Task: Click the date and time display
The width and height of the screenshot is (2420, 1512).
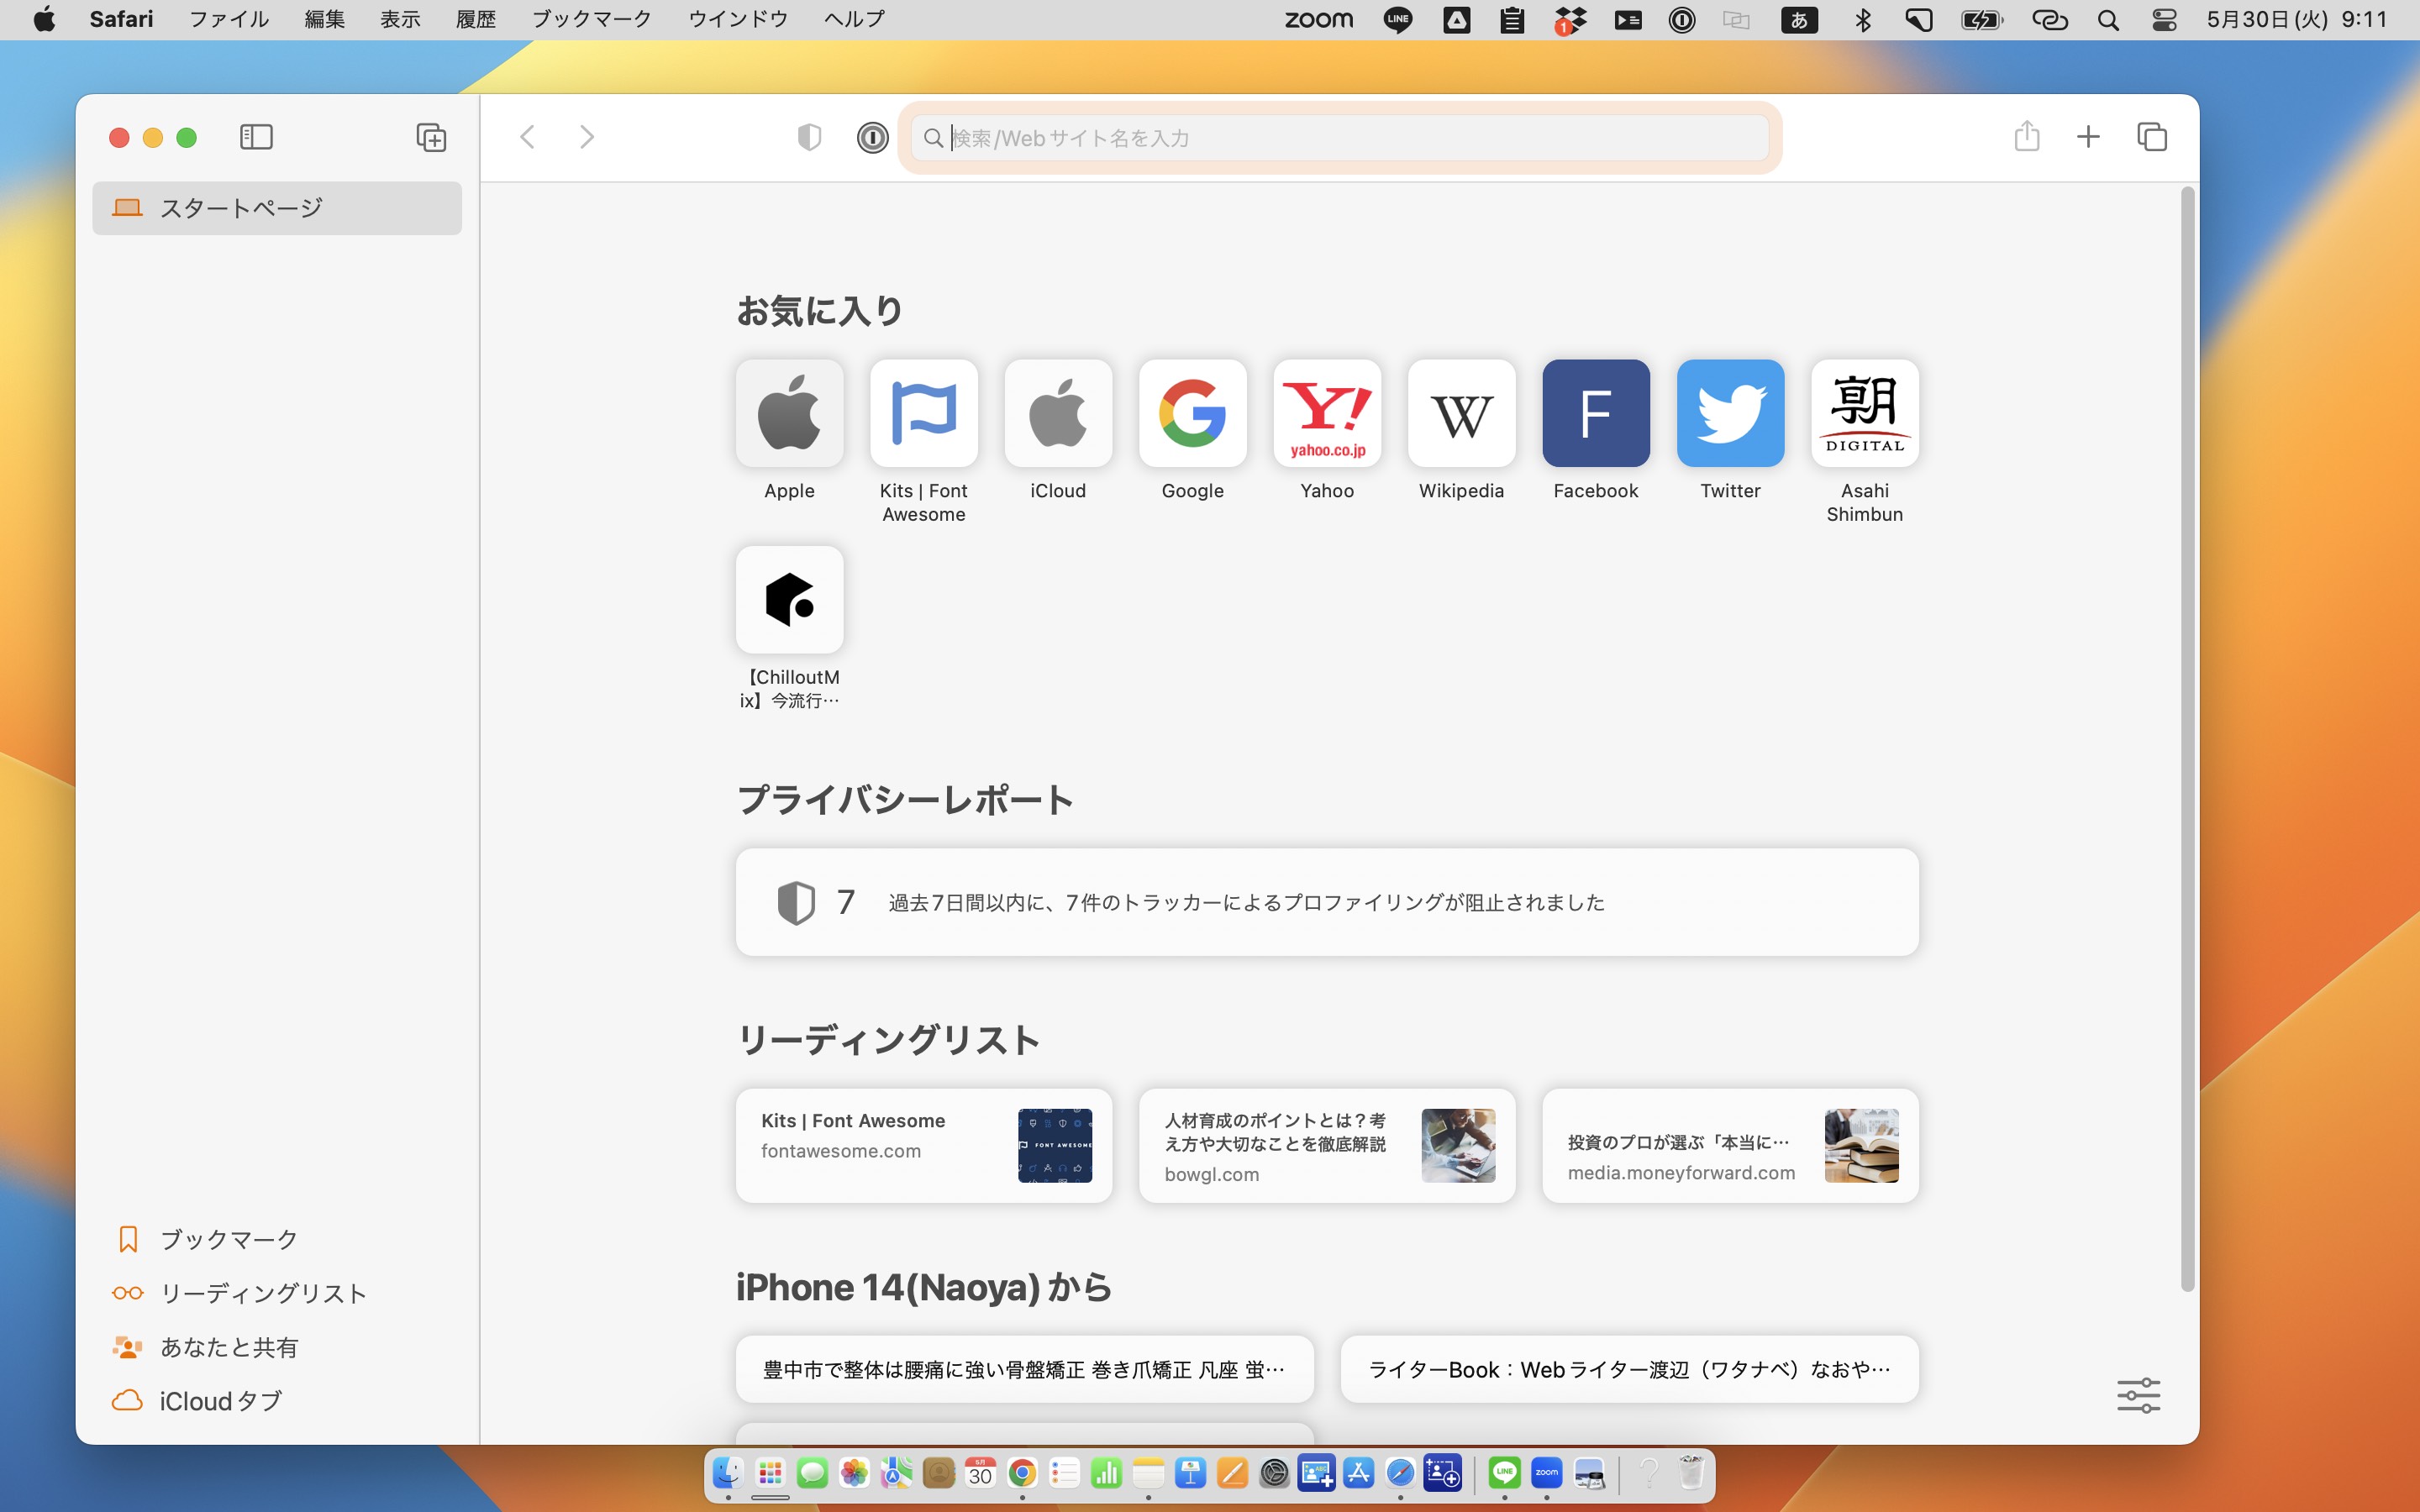Action: point(2296,19)
